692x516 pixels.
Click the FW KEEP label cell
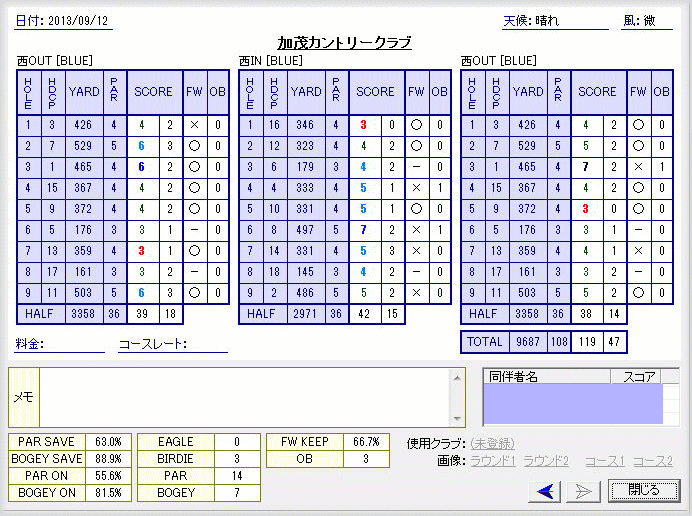pyautogui.click(x=305, y=442)
